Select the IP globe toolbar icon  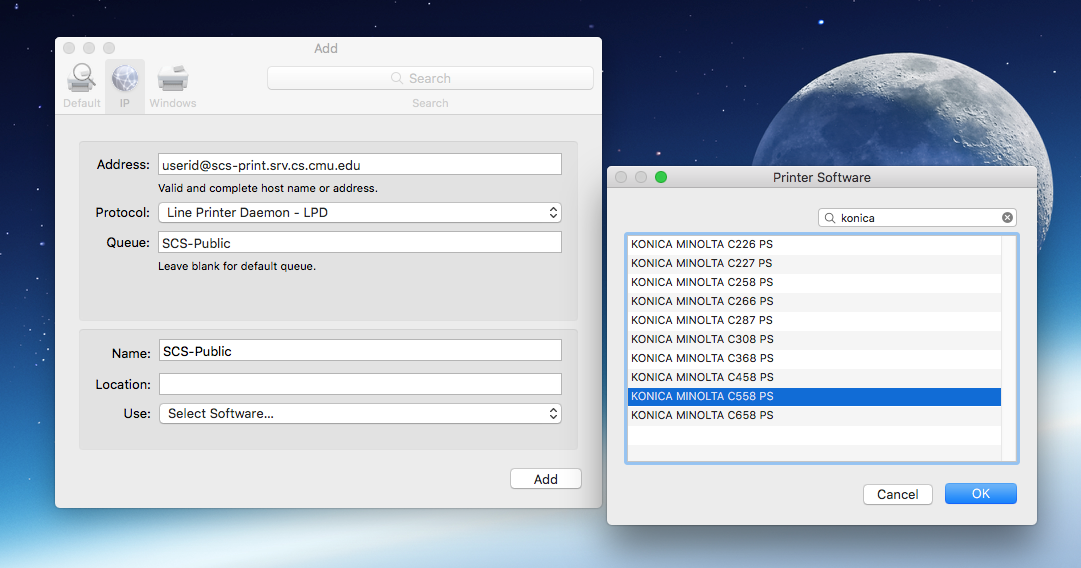click(125, 79)
